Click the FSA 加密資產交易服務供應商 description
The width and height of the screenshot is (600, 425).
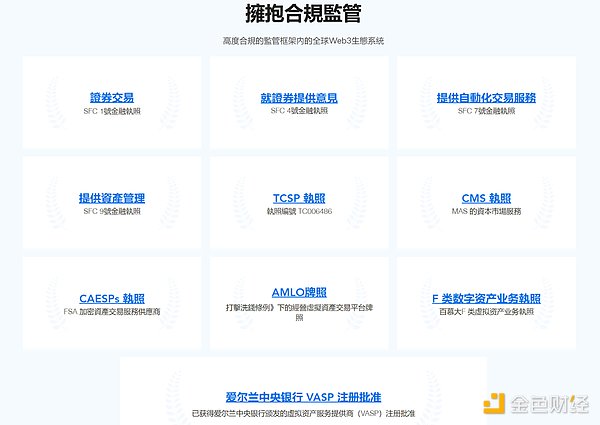tap(112, 311)
